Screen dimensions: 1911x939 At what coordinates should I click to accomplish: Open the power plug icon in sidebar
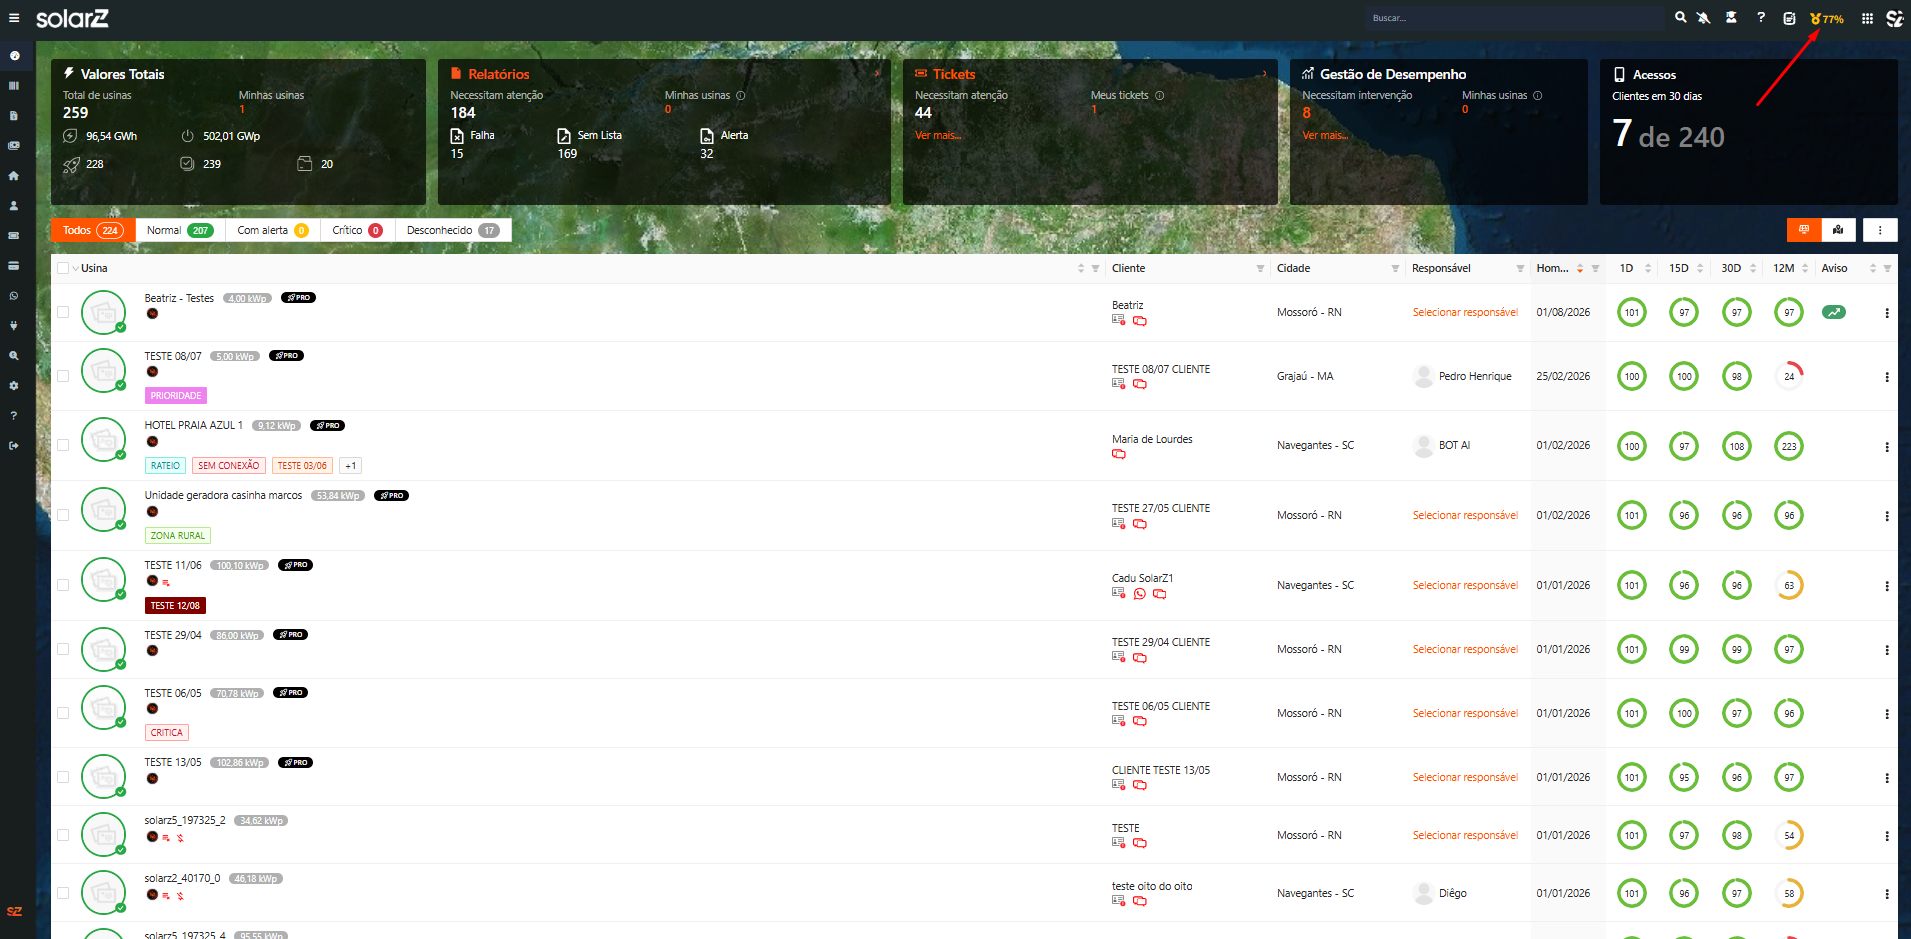pos(14,326)
